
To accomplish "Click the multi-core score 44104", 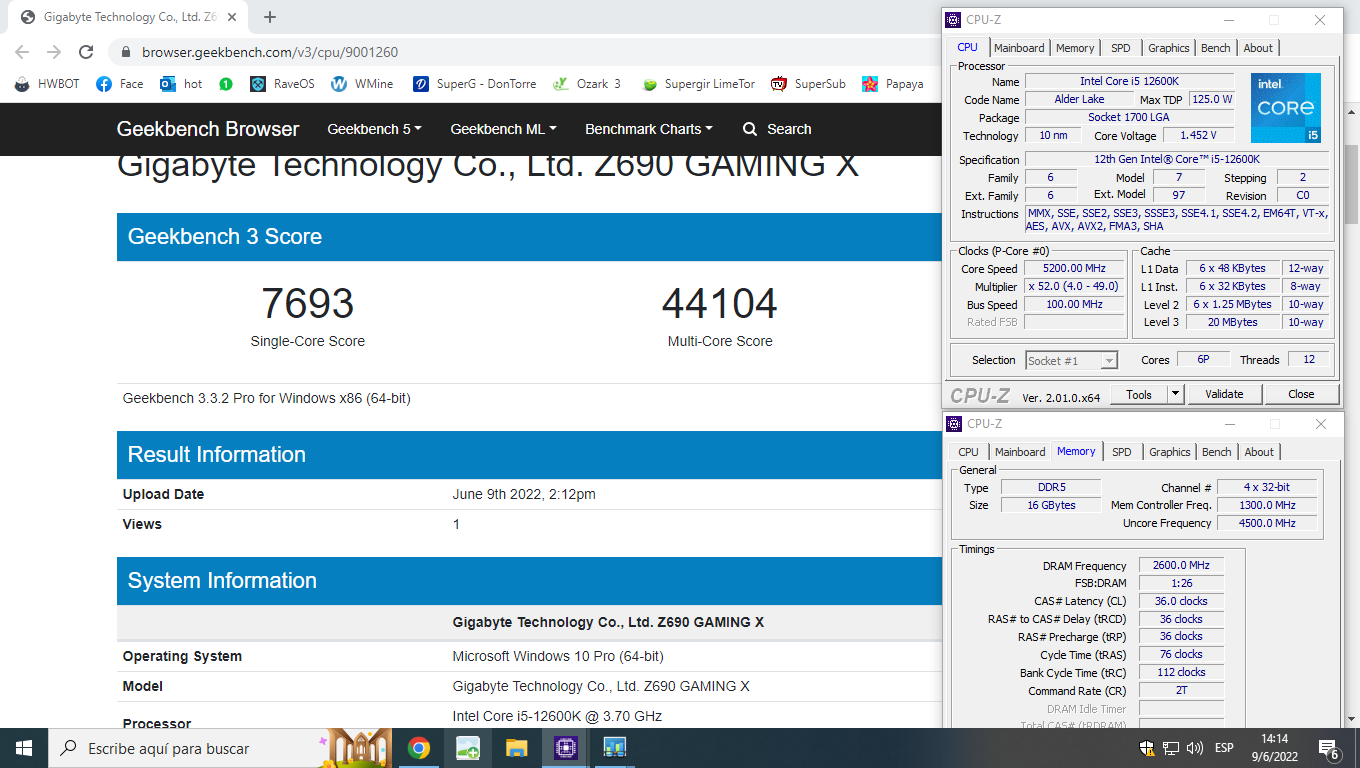I will pyautogui.click(x=720, y=303).
